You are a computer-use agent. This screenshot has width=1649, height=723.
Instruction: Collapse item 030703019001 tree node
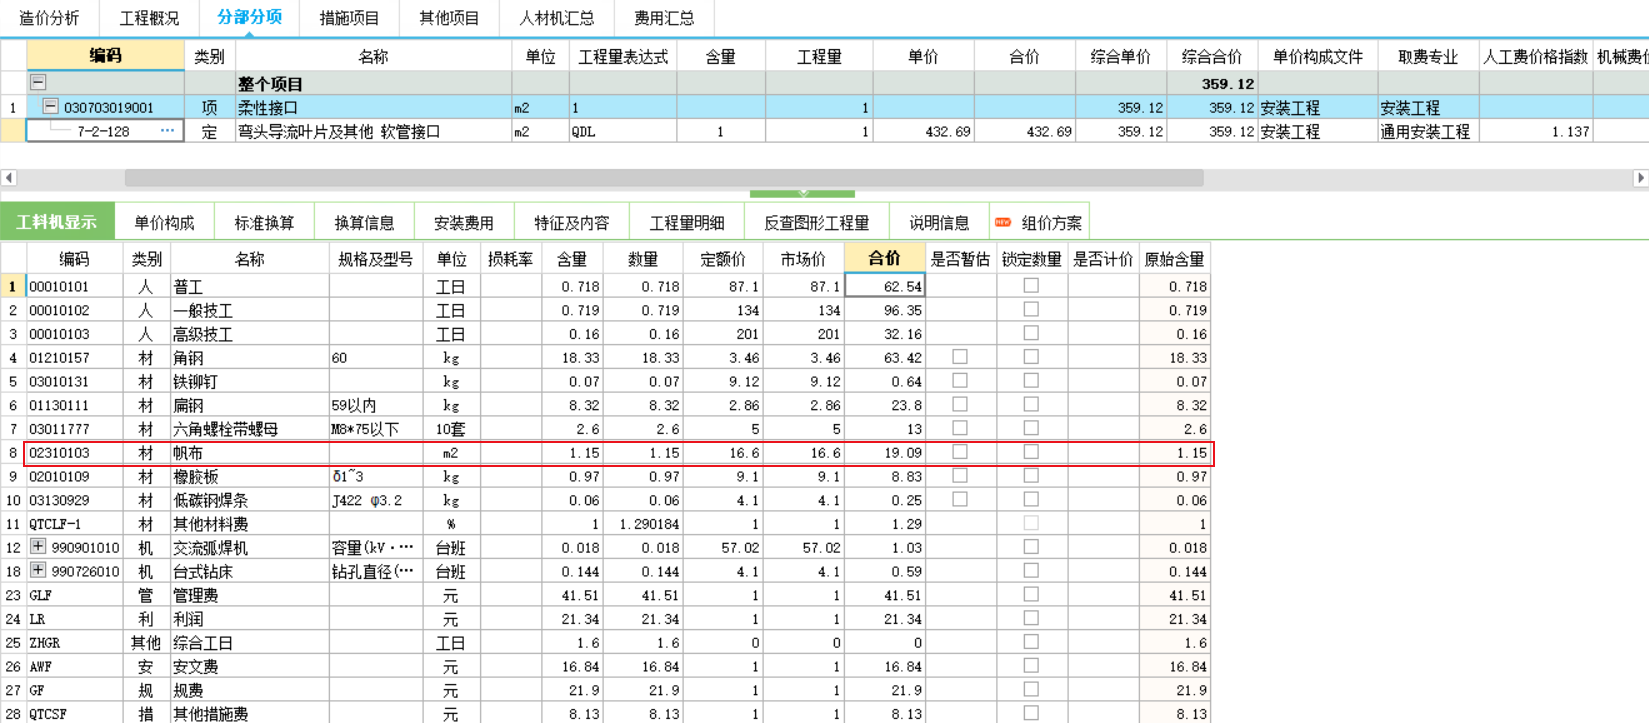coord(50,106)
